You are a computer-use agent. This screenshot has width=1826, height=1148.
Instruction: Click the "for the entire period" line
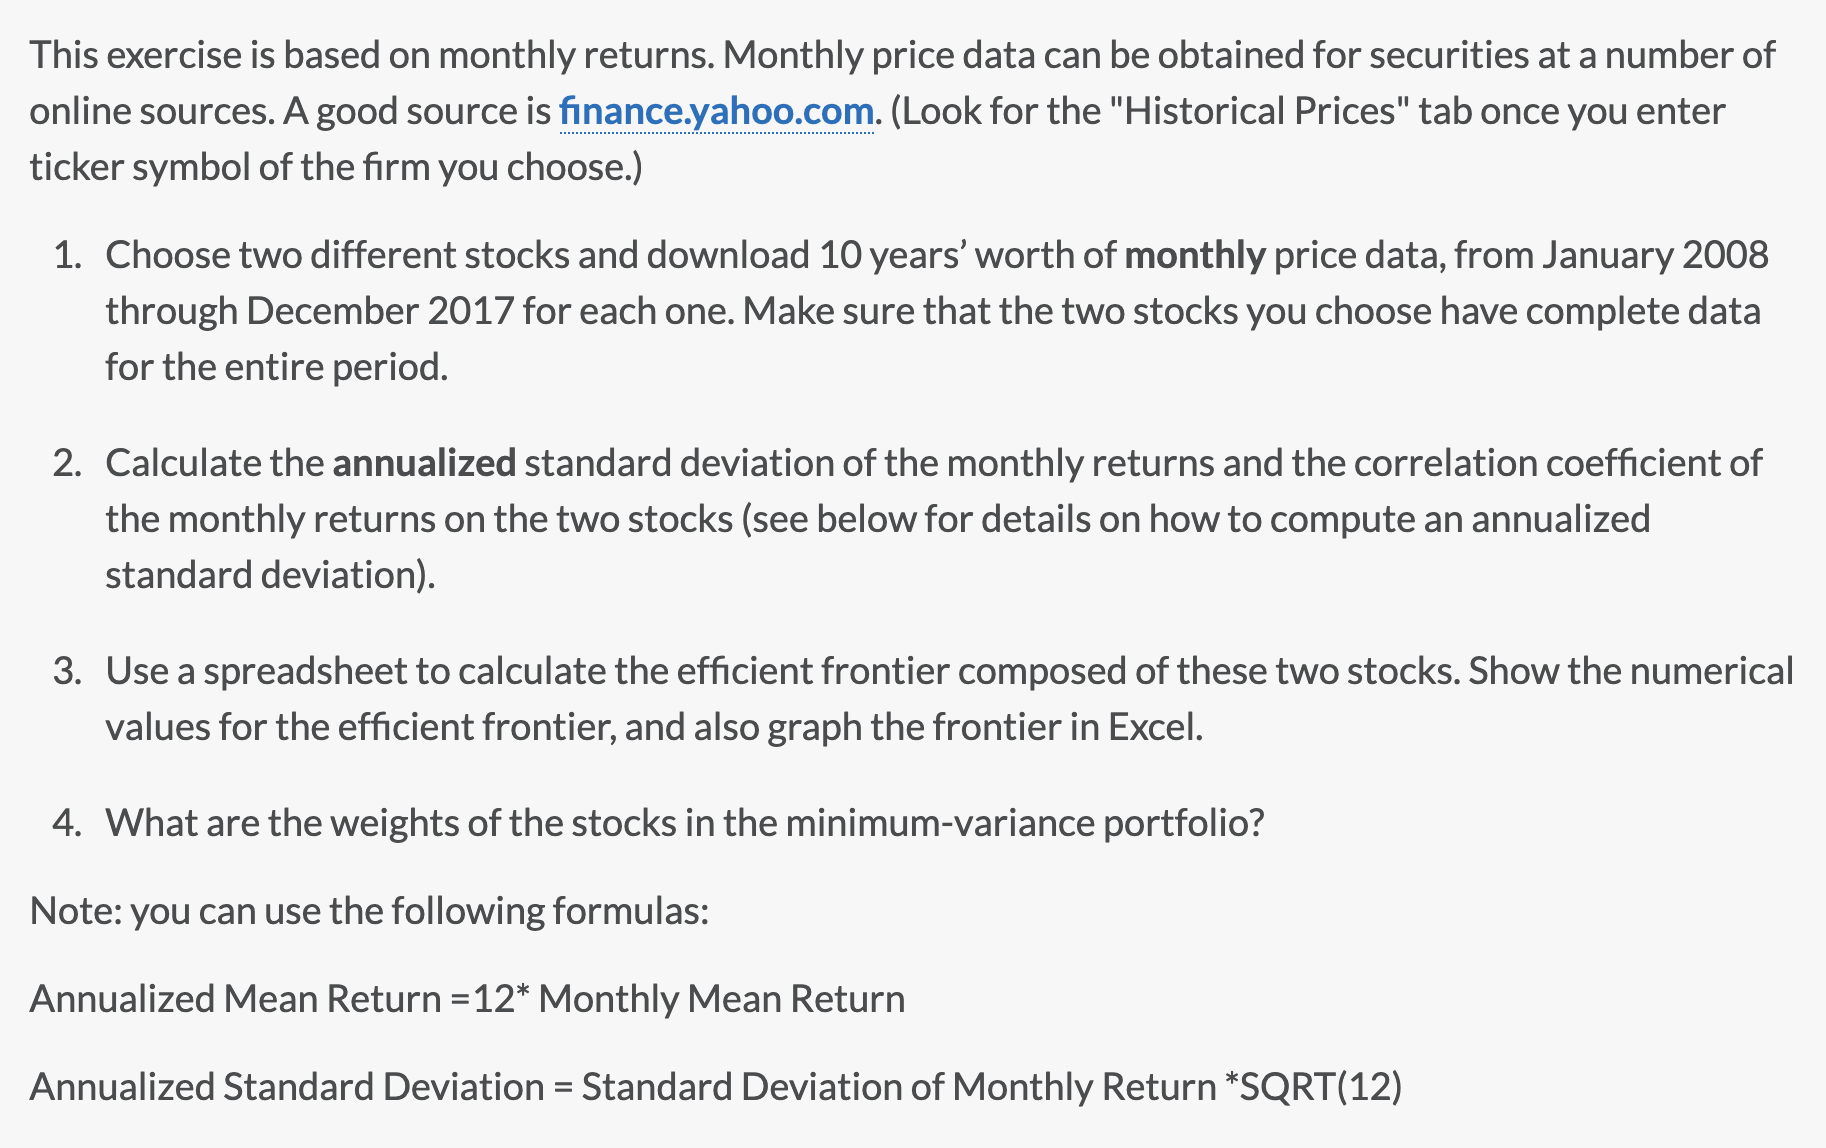coord(277,368)
